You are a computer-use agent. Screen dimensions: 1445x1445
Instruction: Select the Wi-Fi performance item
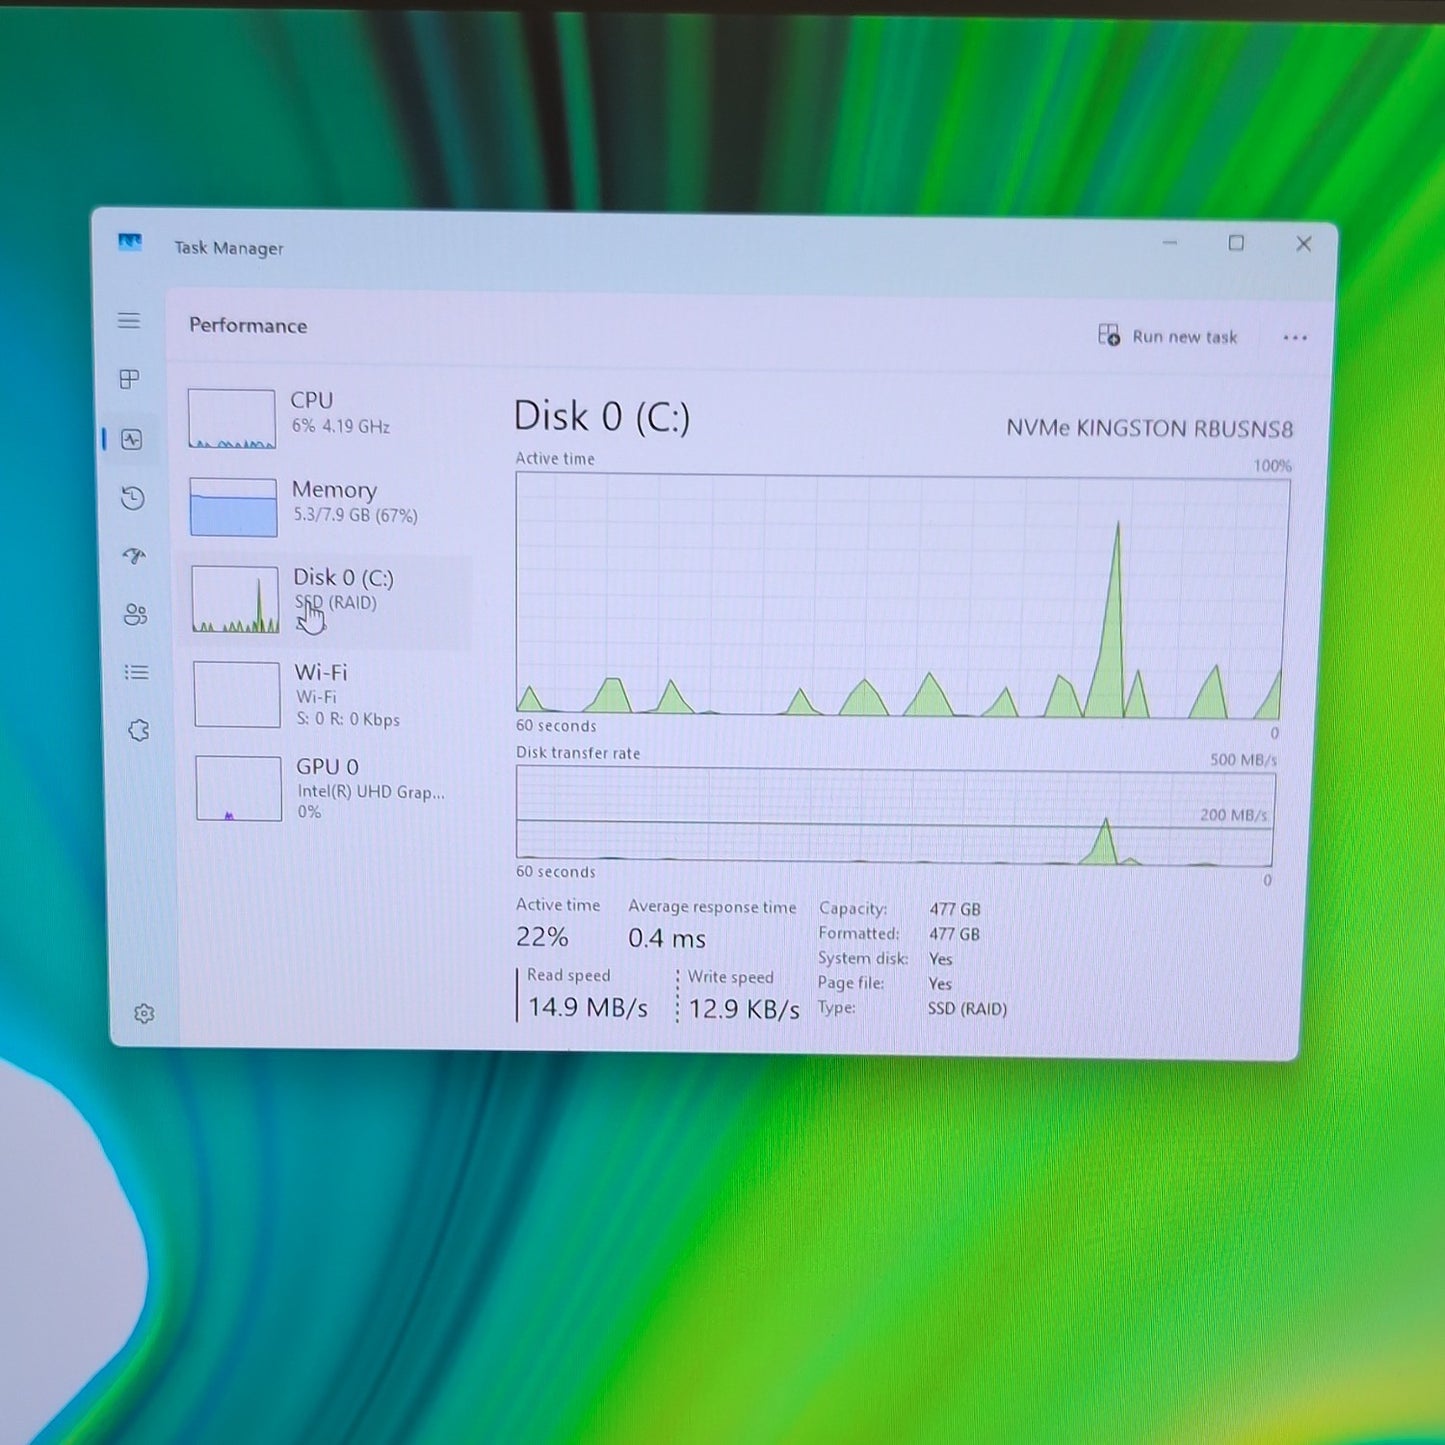point(328,694)
